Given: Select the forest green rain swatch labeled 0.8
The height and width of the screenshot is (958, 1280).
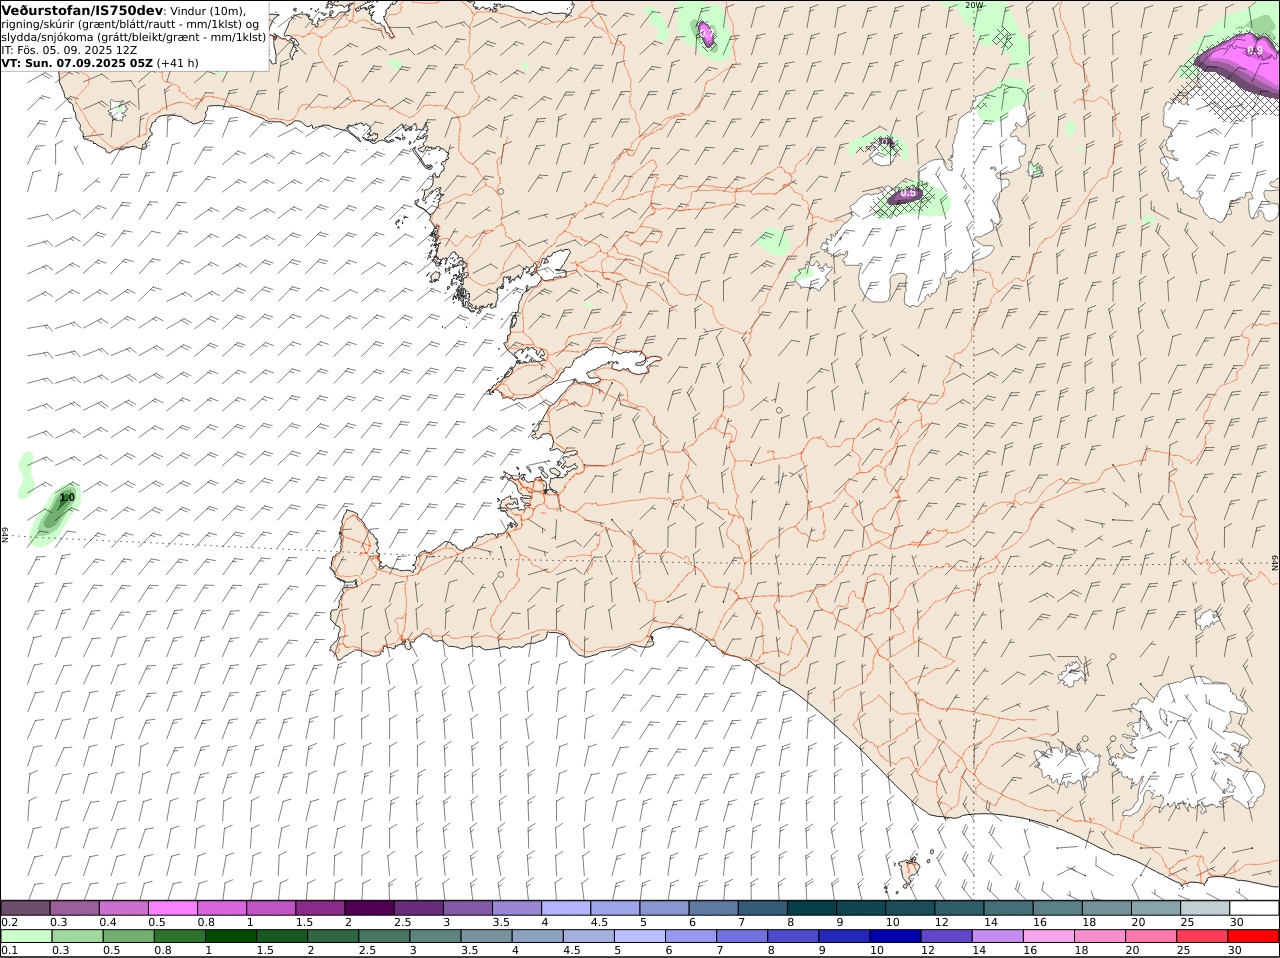Looking at the screenshot, I should [x=180, y=936].
